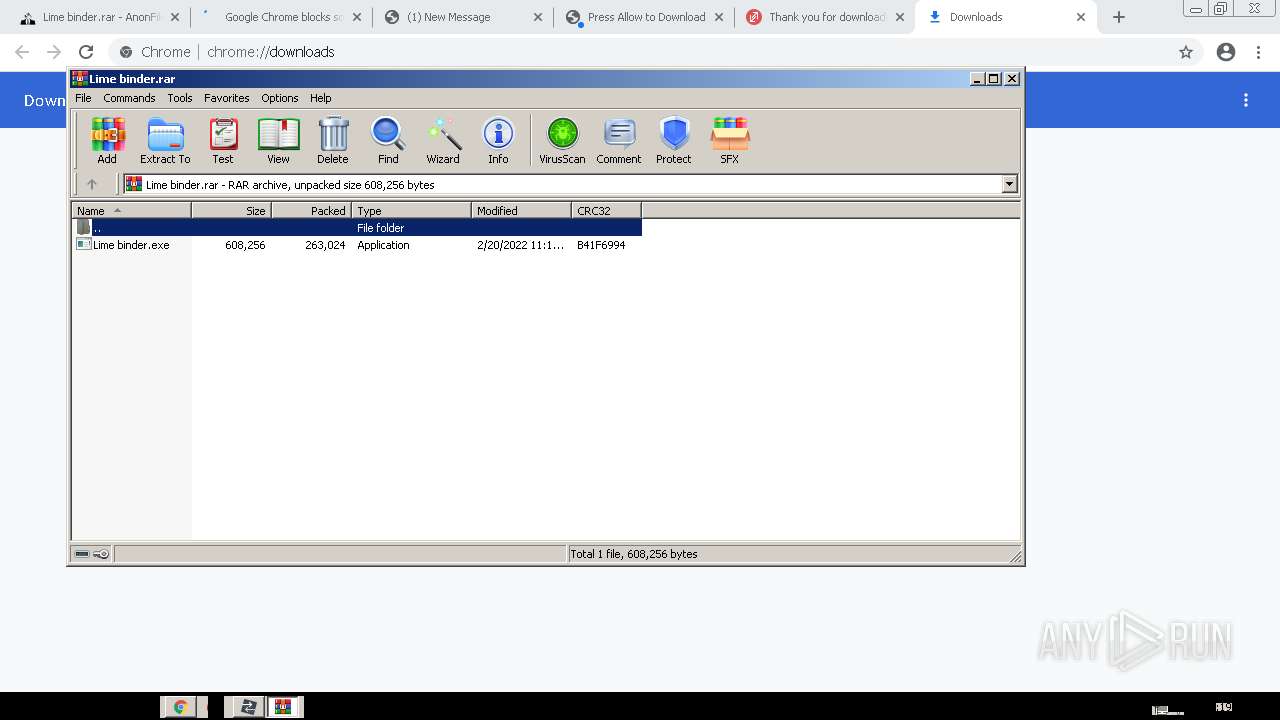Open the Tools menu
The height and width of the screenshot is (720, 1280).
coord(180,98)
